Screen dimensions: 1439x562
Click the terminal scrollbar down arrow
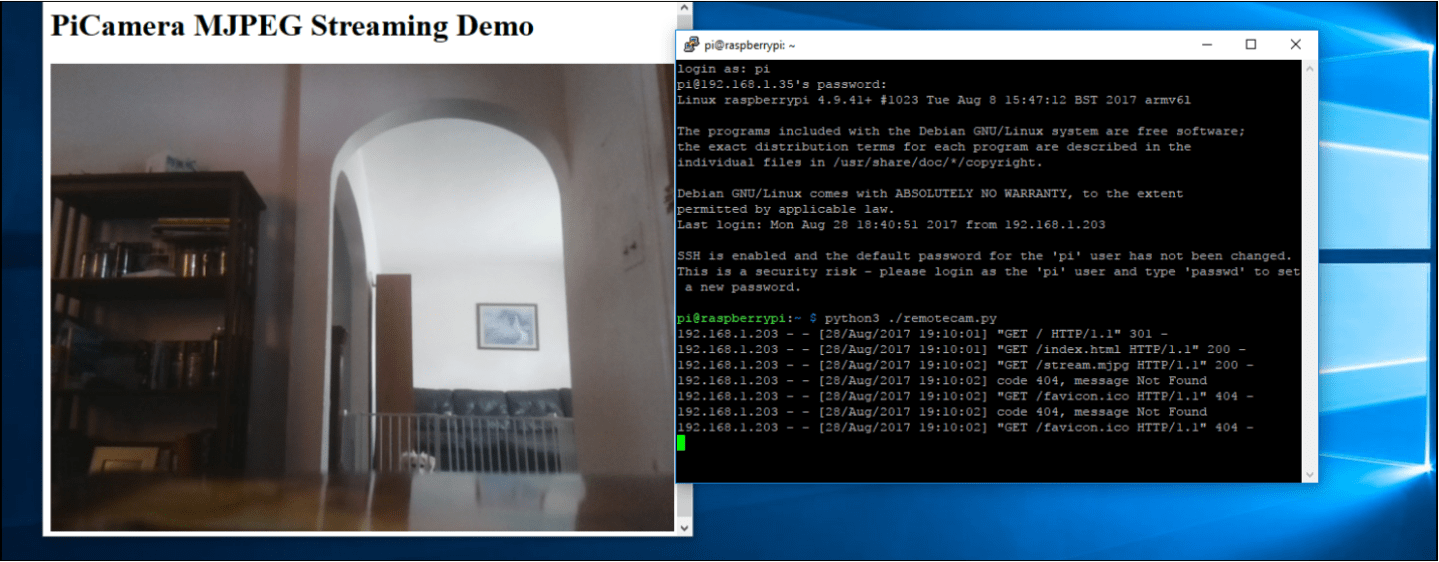click(1309, 474)
